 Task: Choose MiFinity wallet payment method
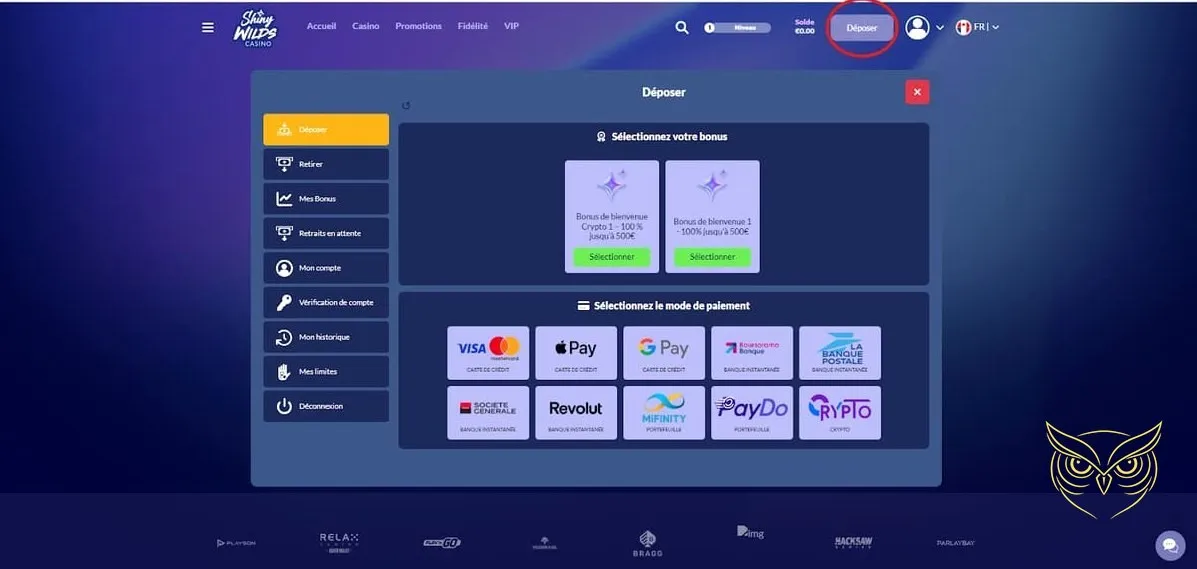(x=663, y=412)
